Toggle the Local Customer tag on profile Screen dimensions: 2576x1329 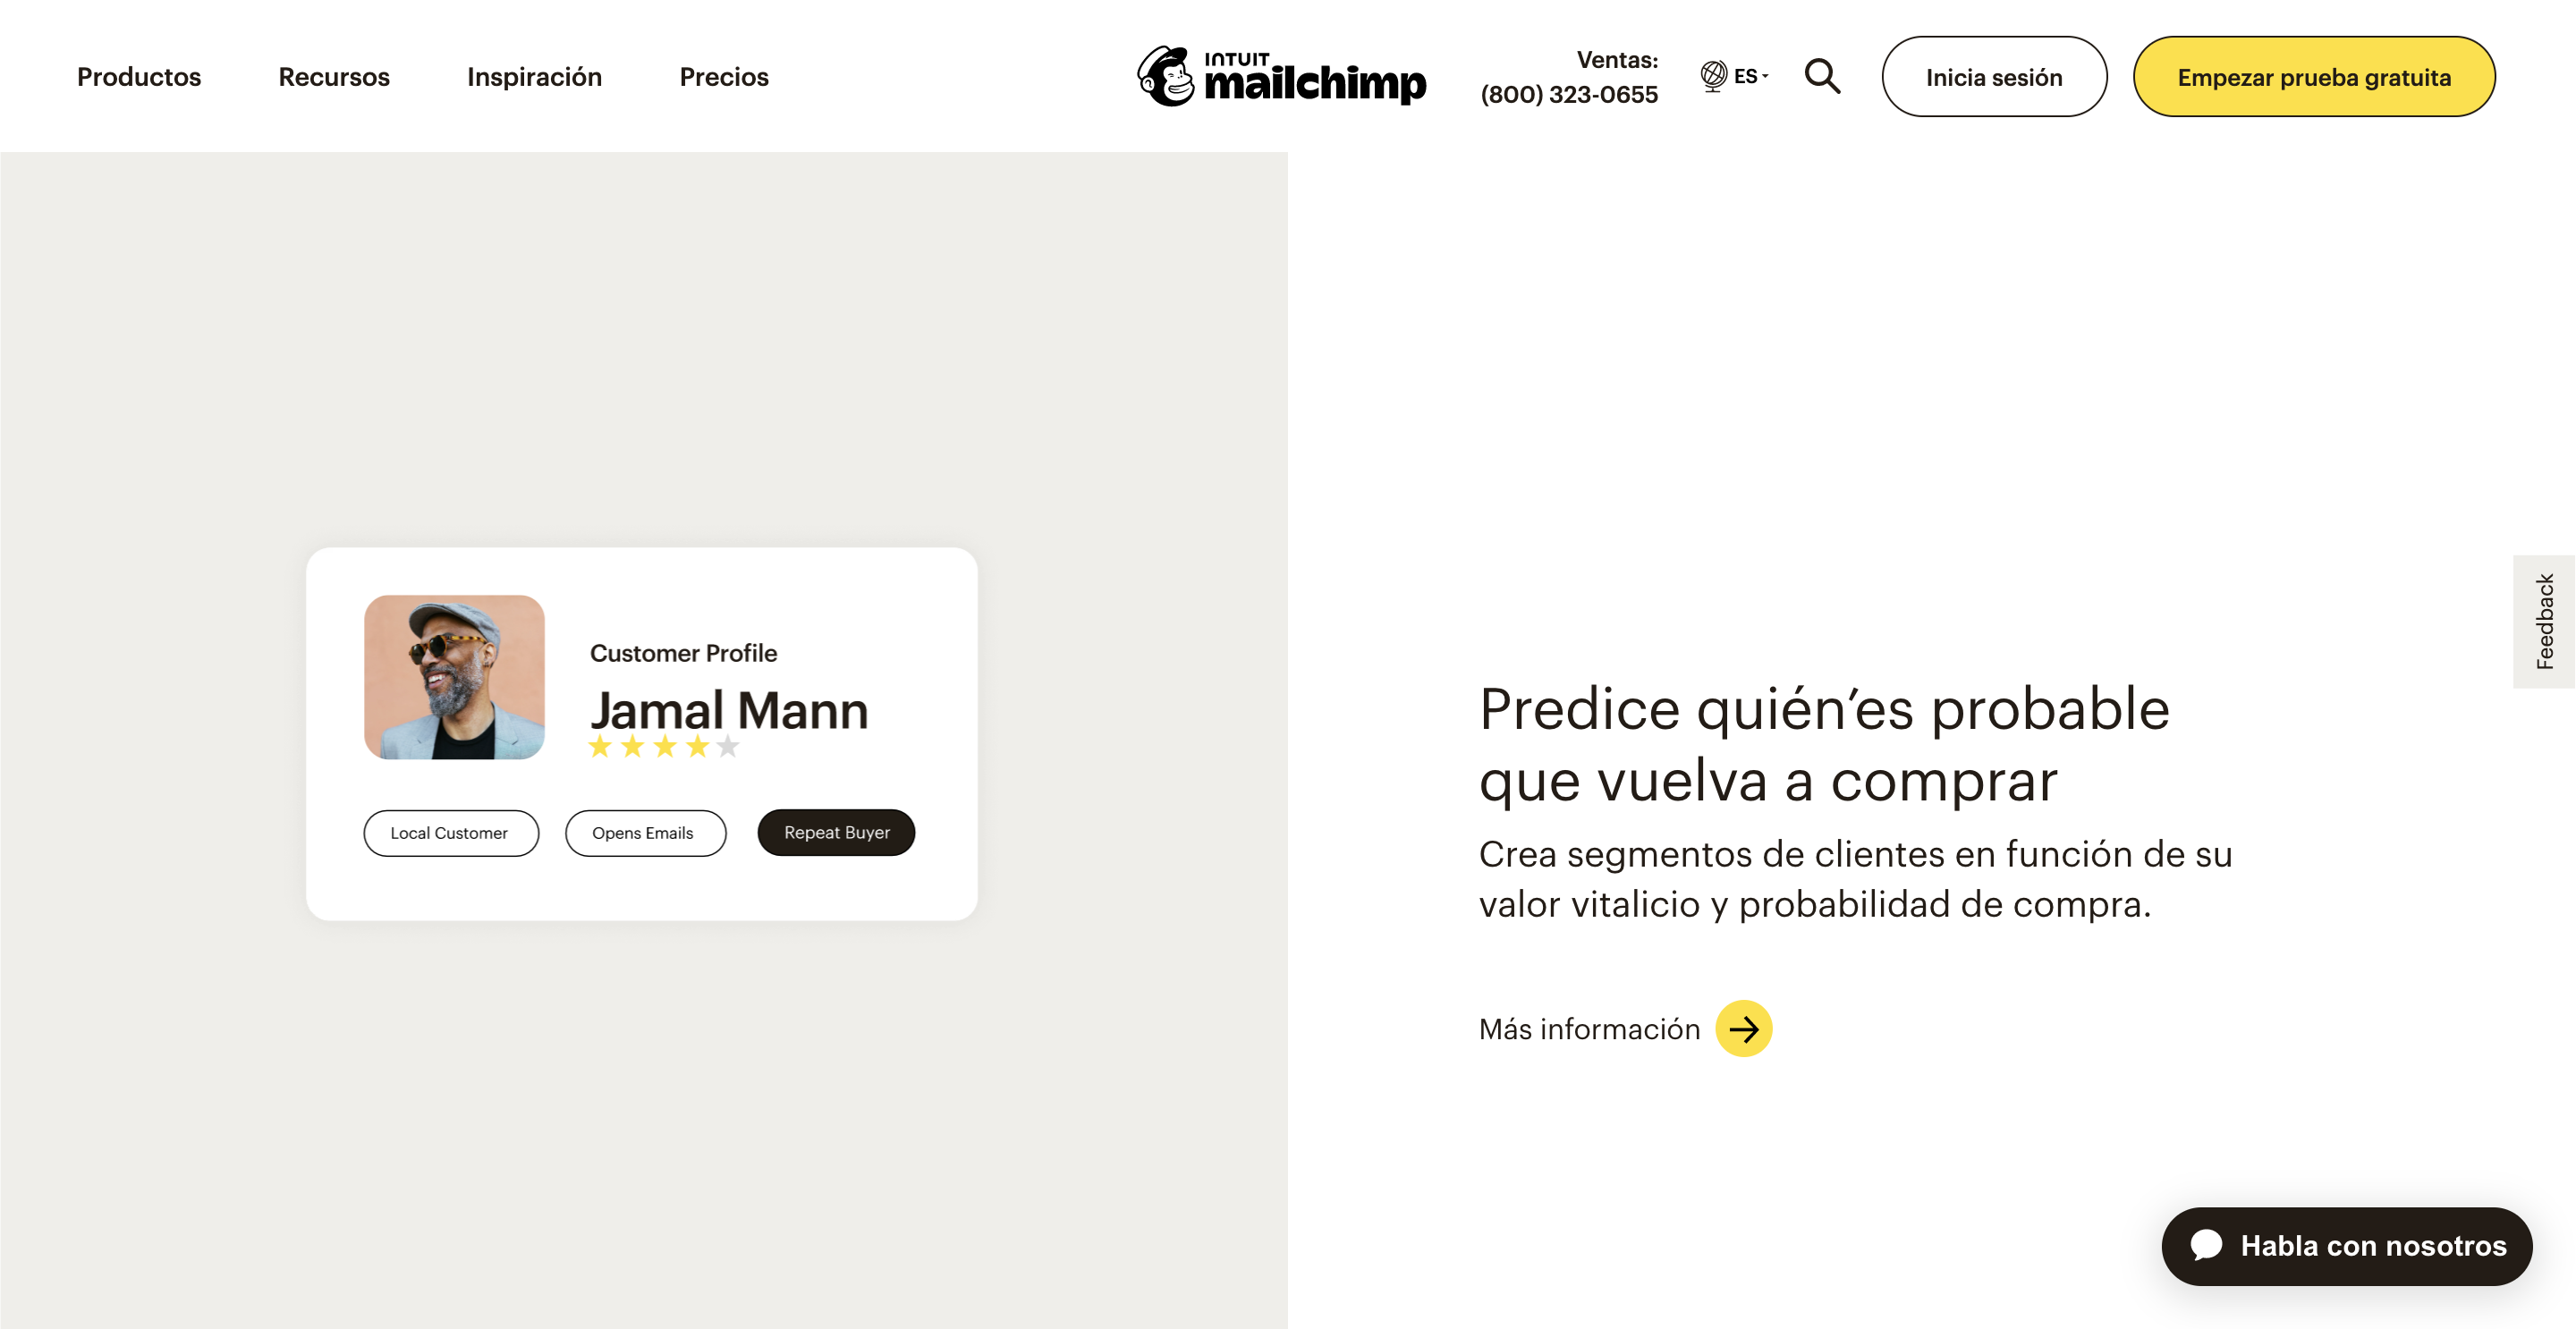449,833
